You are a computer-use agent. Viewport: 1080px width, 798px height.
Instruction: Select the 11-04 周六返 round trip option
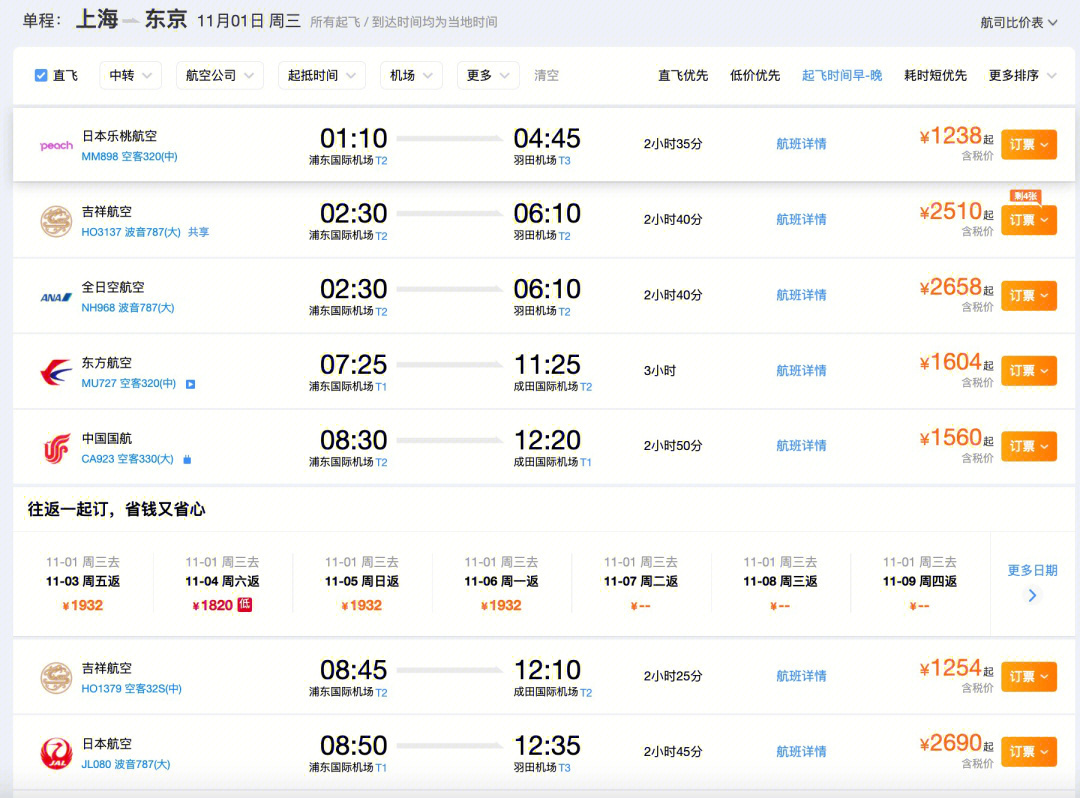point(222,583)
